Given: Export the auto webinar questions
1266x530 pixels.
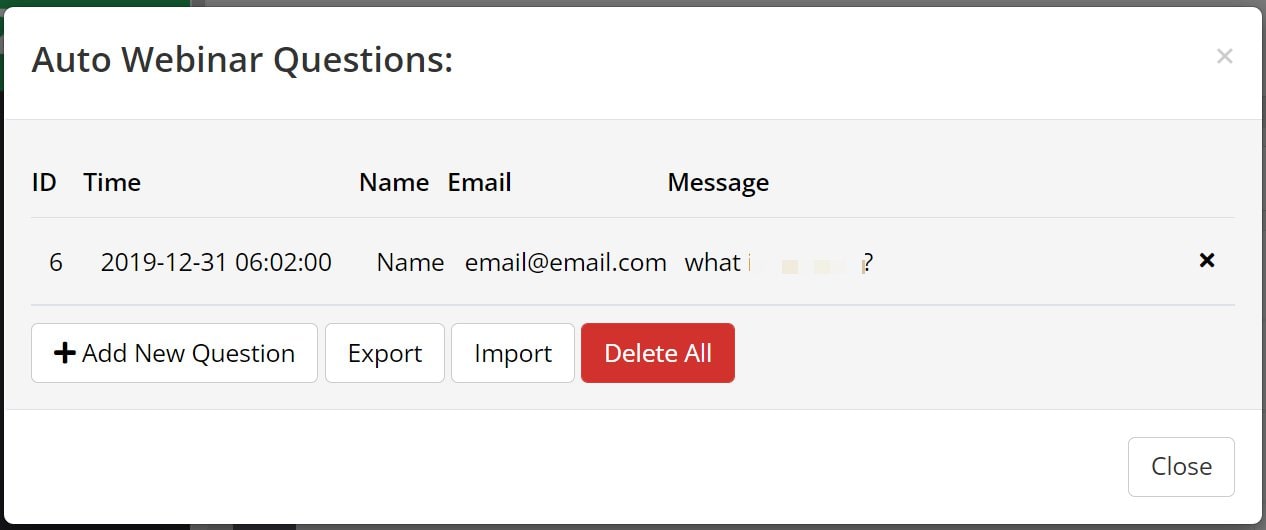Looking at the screenshot, I should (x=385, y=353).
